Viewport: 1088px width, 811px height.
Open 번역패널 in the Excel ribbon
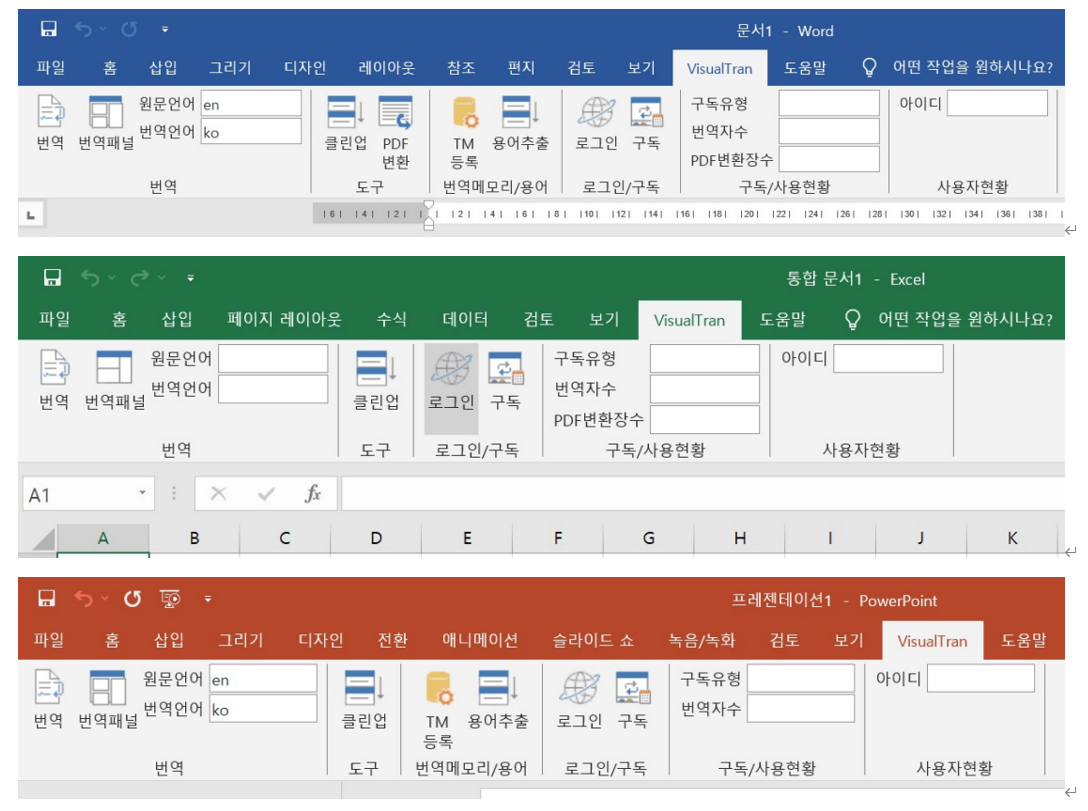tap(114, 380)
